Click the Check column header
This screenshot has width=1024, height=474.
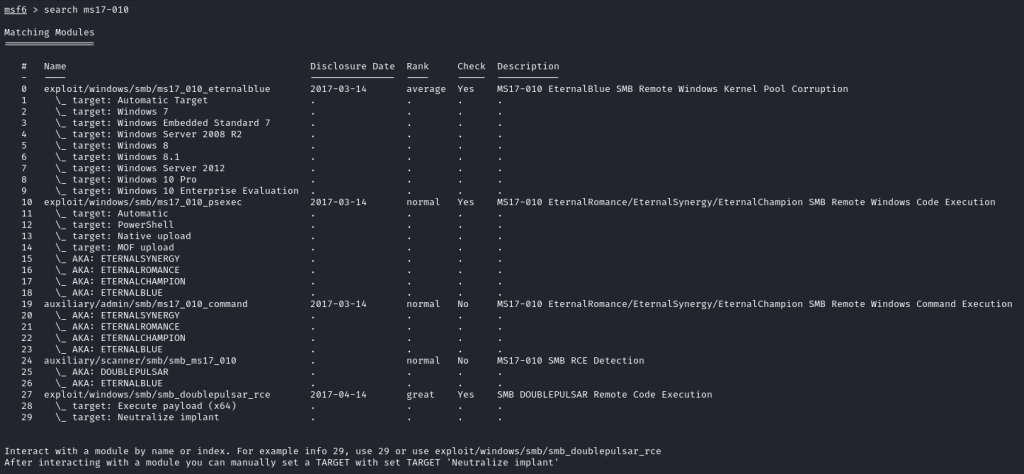pos(471,66)
